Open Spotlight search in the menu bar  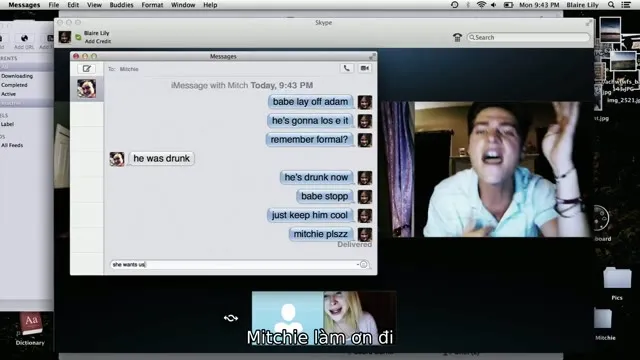pos(611,5)
